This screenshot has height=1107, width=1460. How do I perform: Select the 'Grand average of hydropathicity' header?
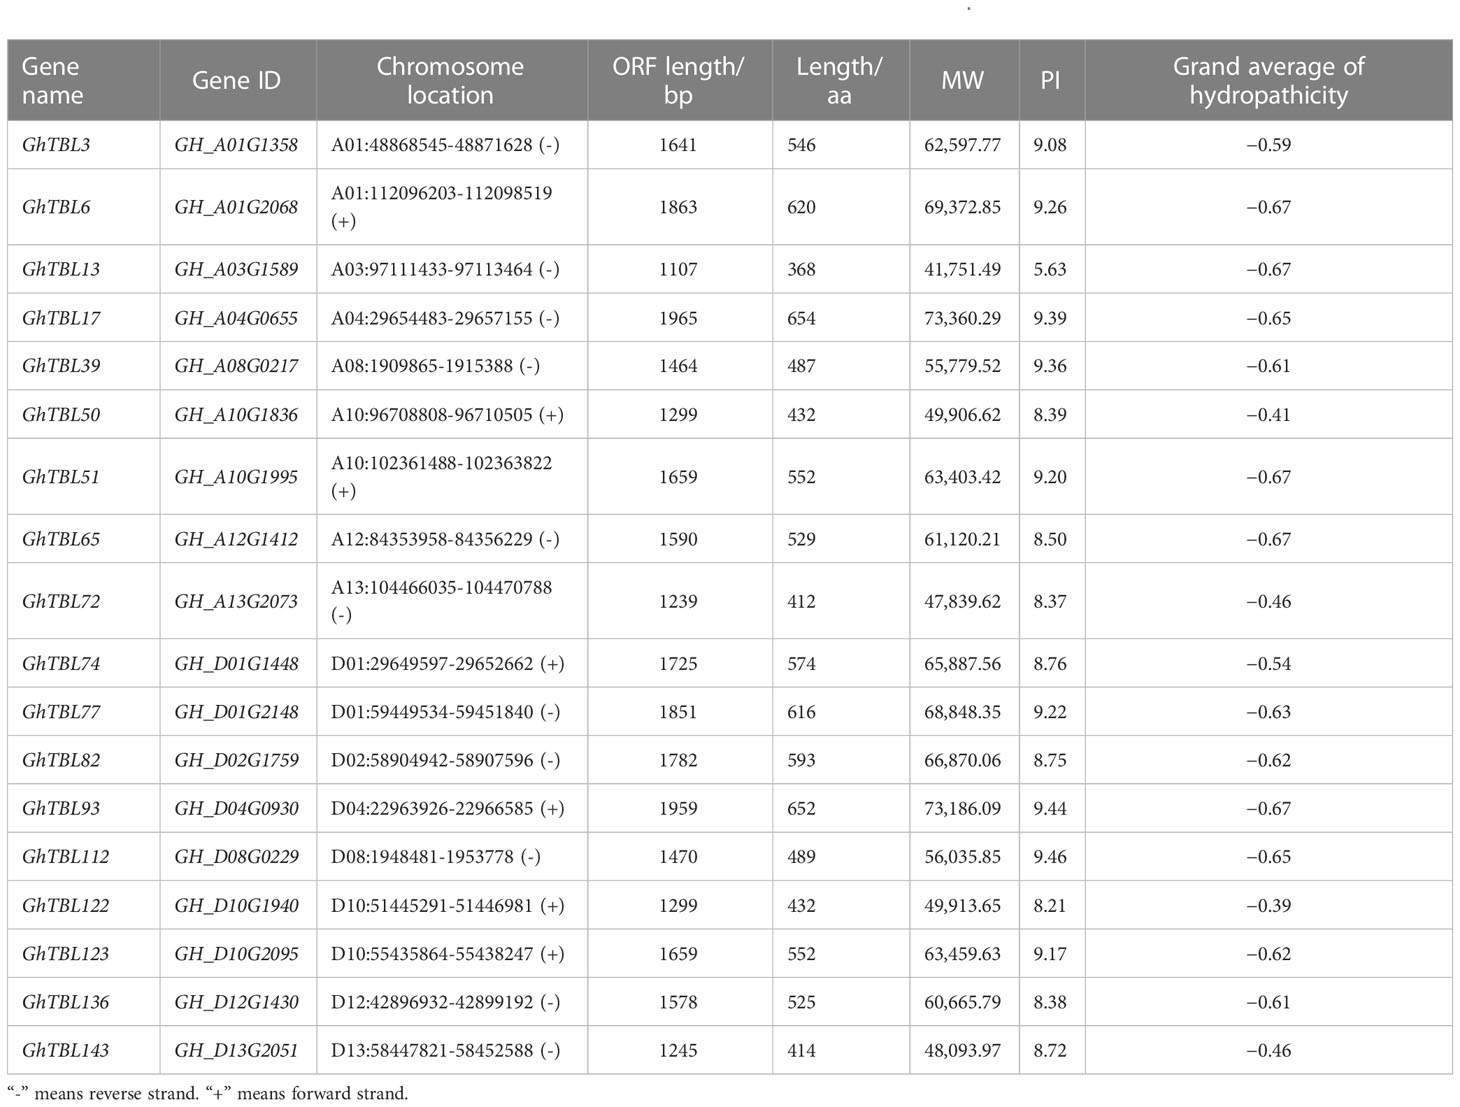(x=1268, y=81)
